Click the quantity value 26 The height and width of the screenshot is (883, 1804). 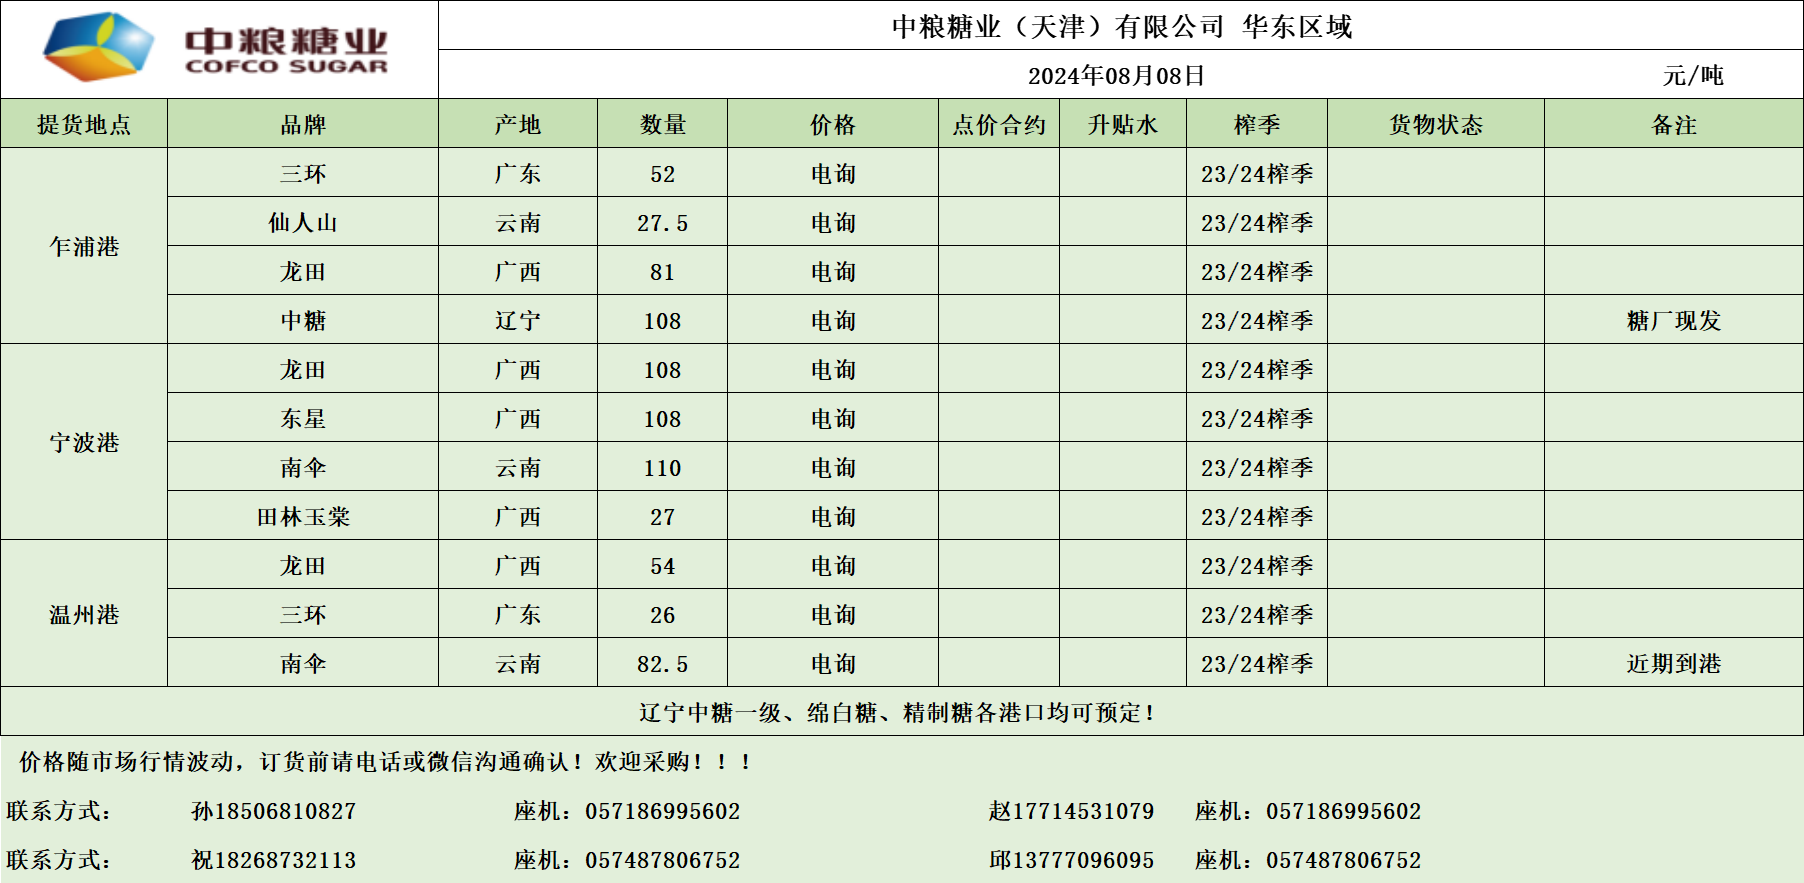pyautogui.click(x=663, y=615)
